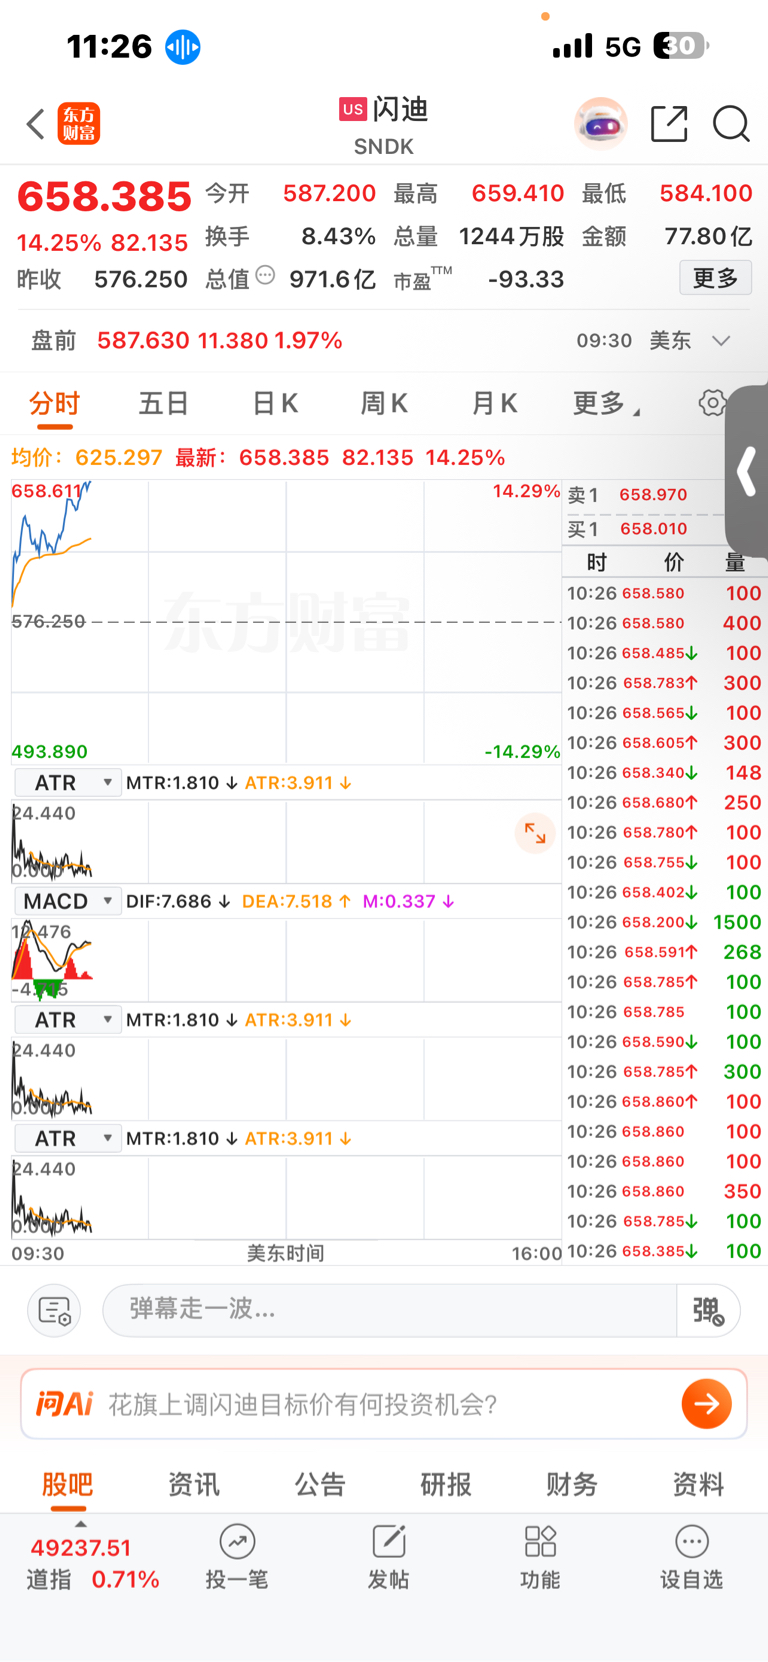Open the AI robot assistant avatar

click(601, 124)
